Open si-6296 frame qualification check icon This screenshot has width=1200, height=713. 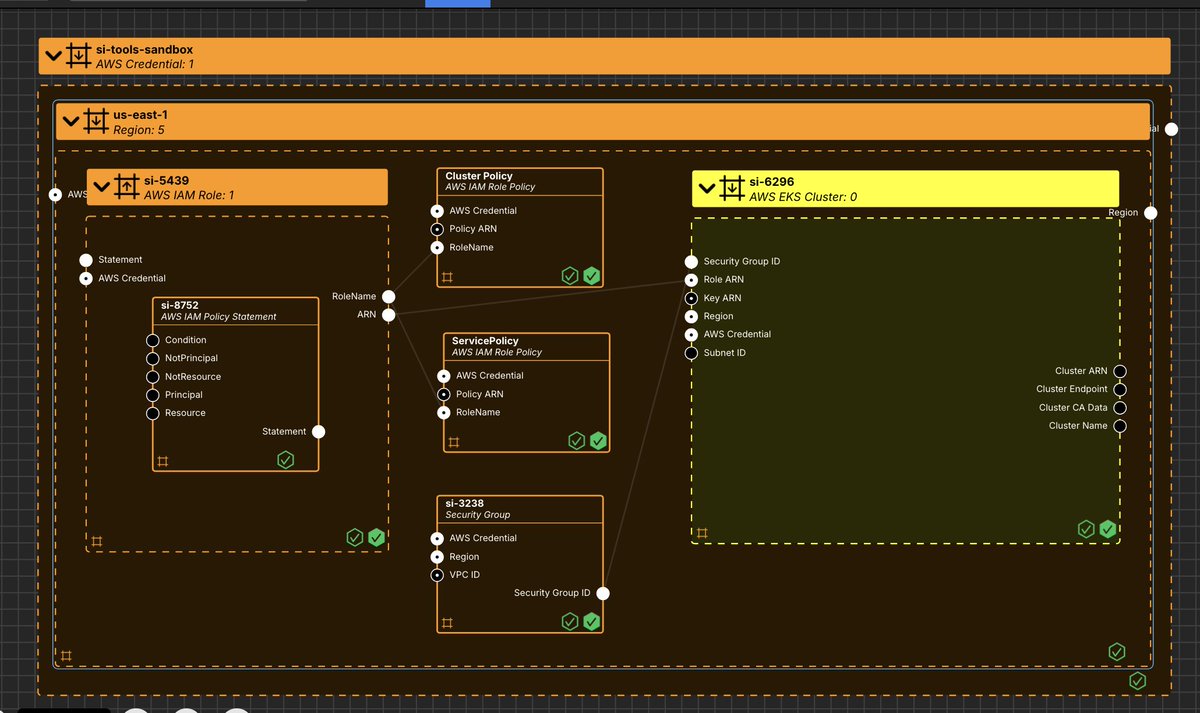pyautogui.click(x=1086, y=529)
